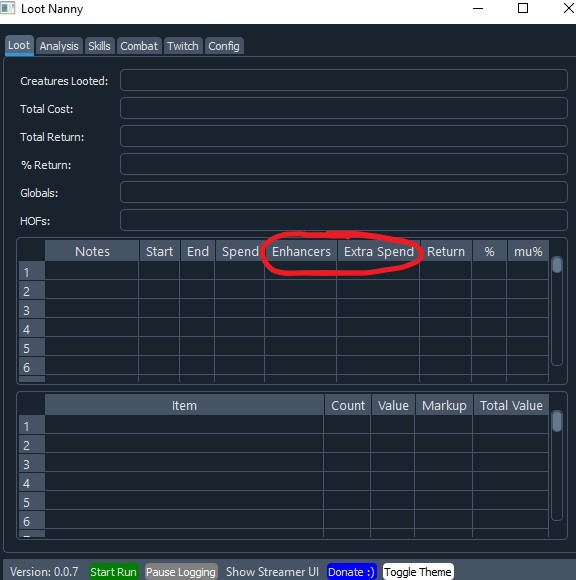Image resolution: width=576 pixels, height=580 pixels.
Task: Click the HOFs field
Action: (x=344, y=220)
